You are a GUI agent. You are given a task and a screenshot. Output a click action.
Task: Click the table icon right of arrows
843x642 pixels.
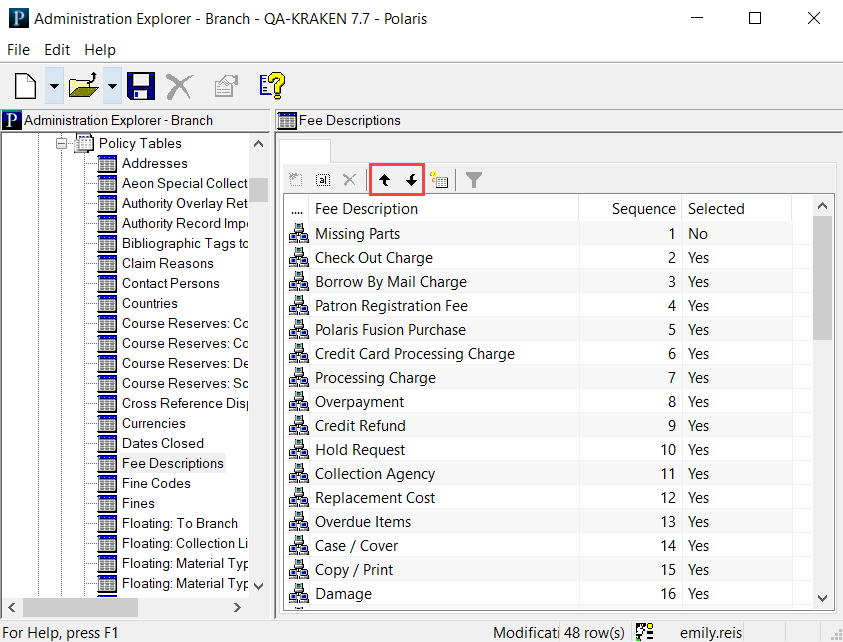[x=439, y=180]
